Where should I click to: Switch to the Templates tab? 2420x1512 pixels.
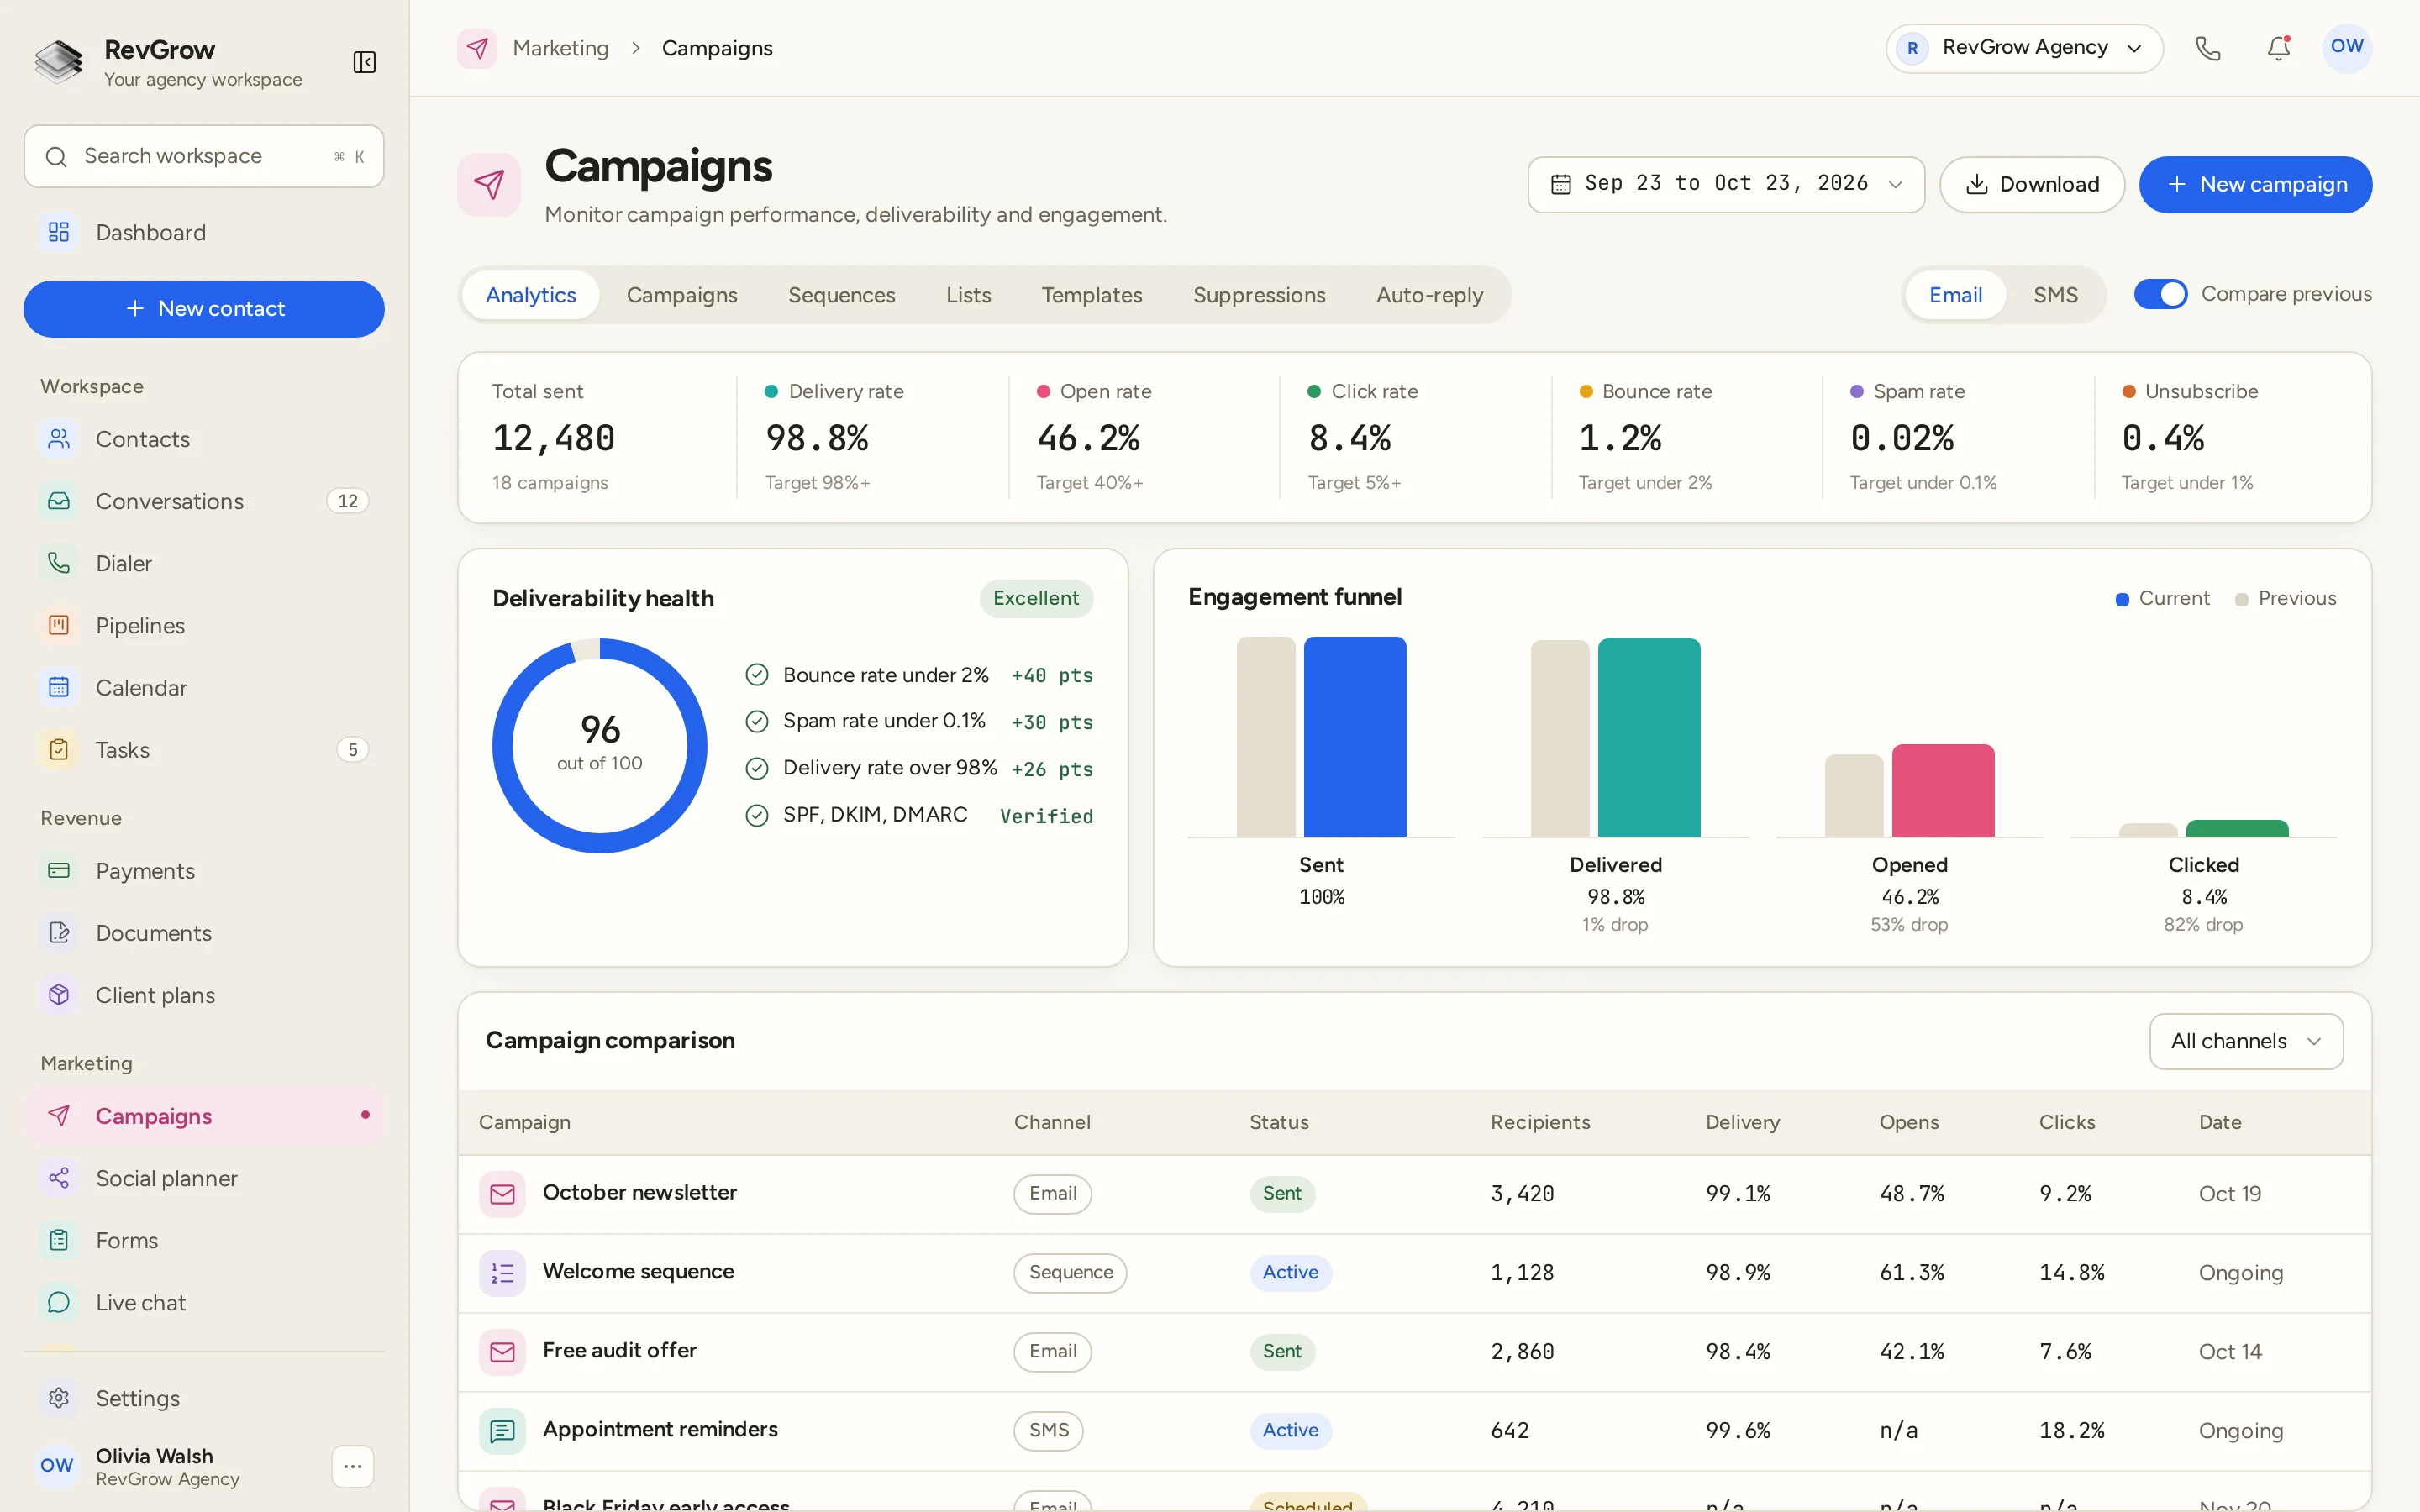click(1091, 295)
